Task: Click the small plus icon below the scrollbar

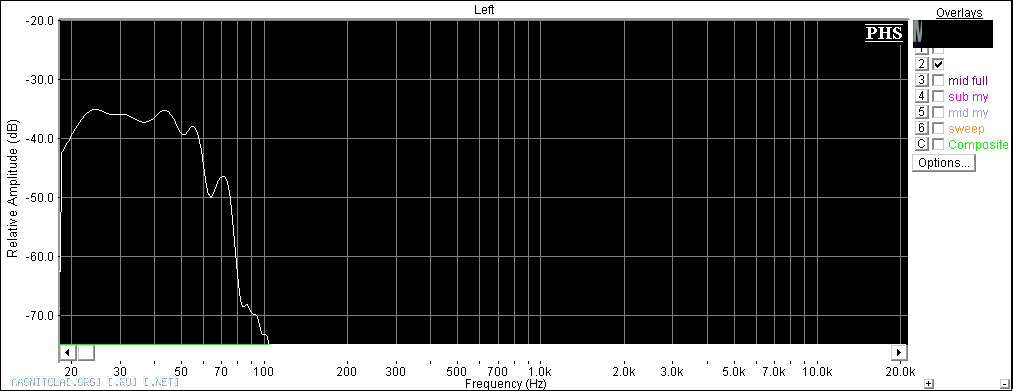Action: click(928, 383)
